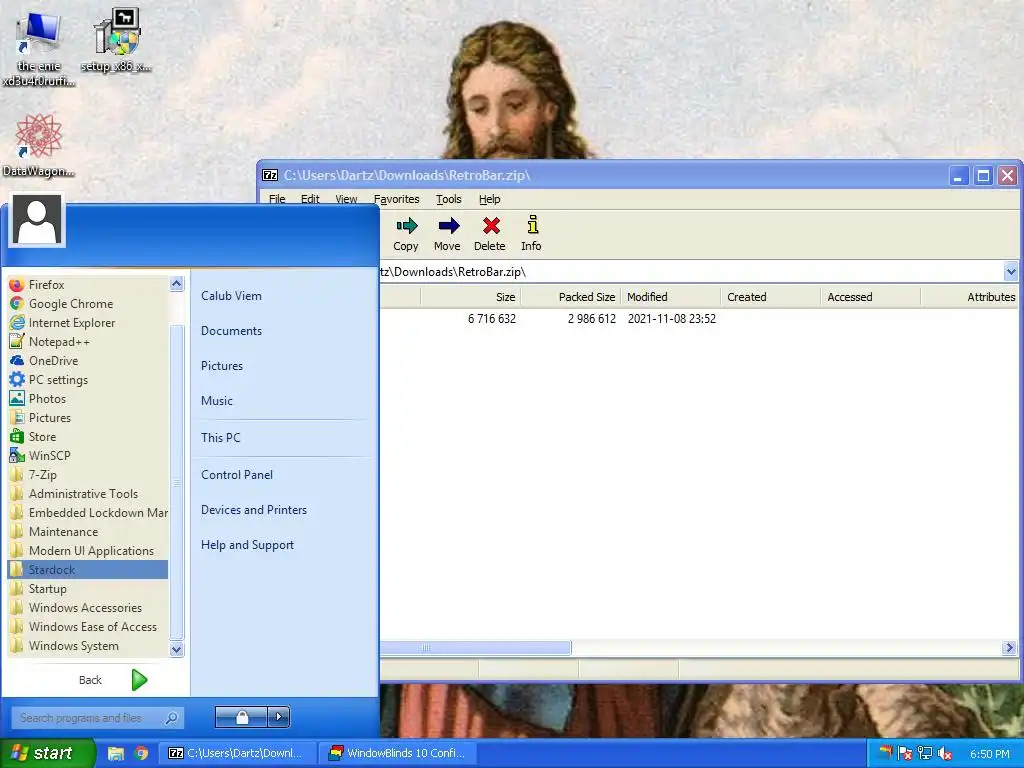Open the setup_x86 desktop installer icon
This screenshot has height=768, width=1024.
pos(116,40)
